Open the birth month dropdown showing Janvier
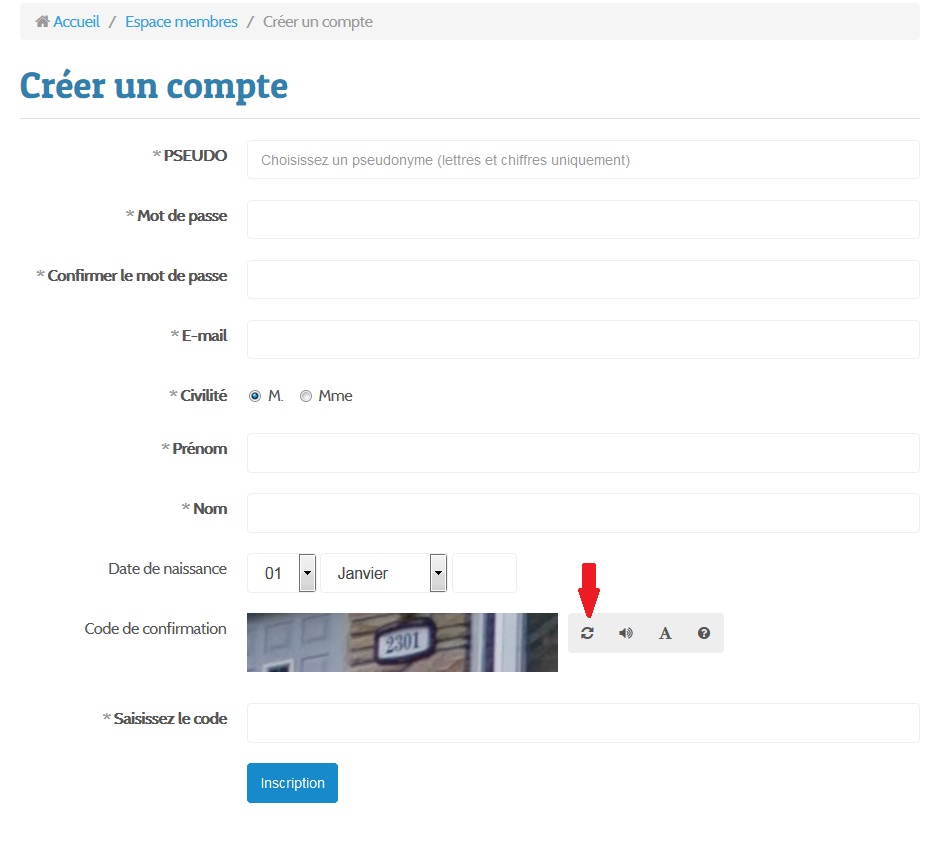The width and height of the screenshot is (929, 851). pos(383,573)
